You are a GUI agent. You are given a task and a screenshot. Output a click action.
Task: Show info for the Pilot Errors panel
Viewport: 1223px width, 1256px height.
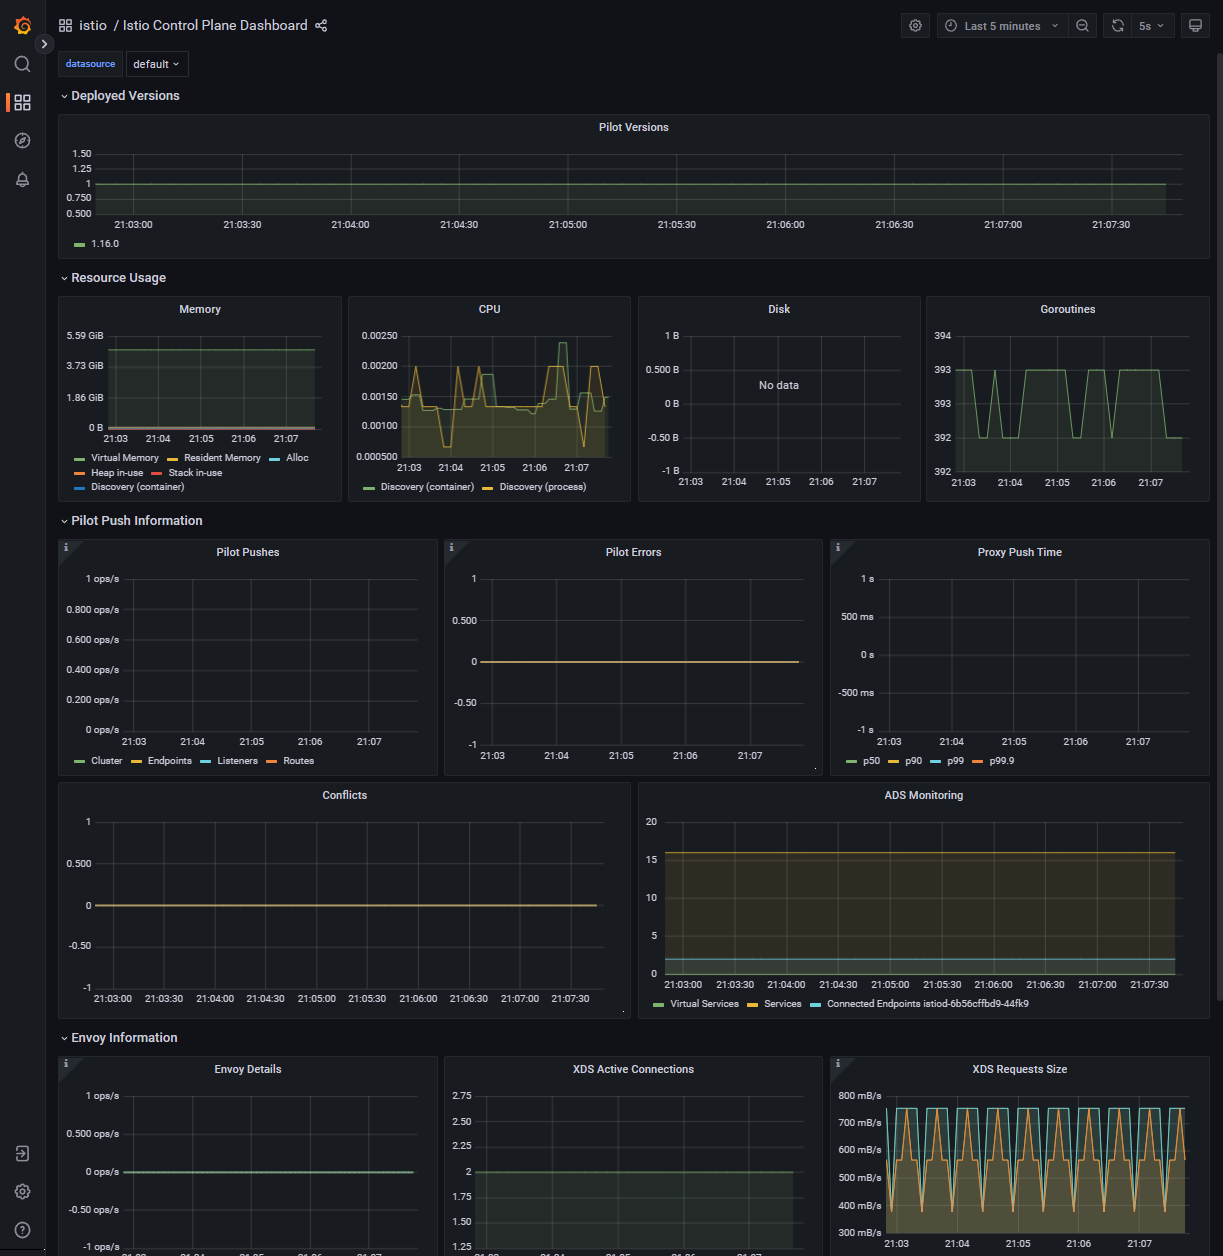tap(452, 547)
